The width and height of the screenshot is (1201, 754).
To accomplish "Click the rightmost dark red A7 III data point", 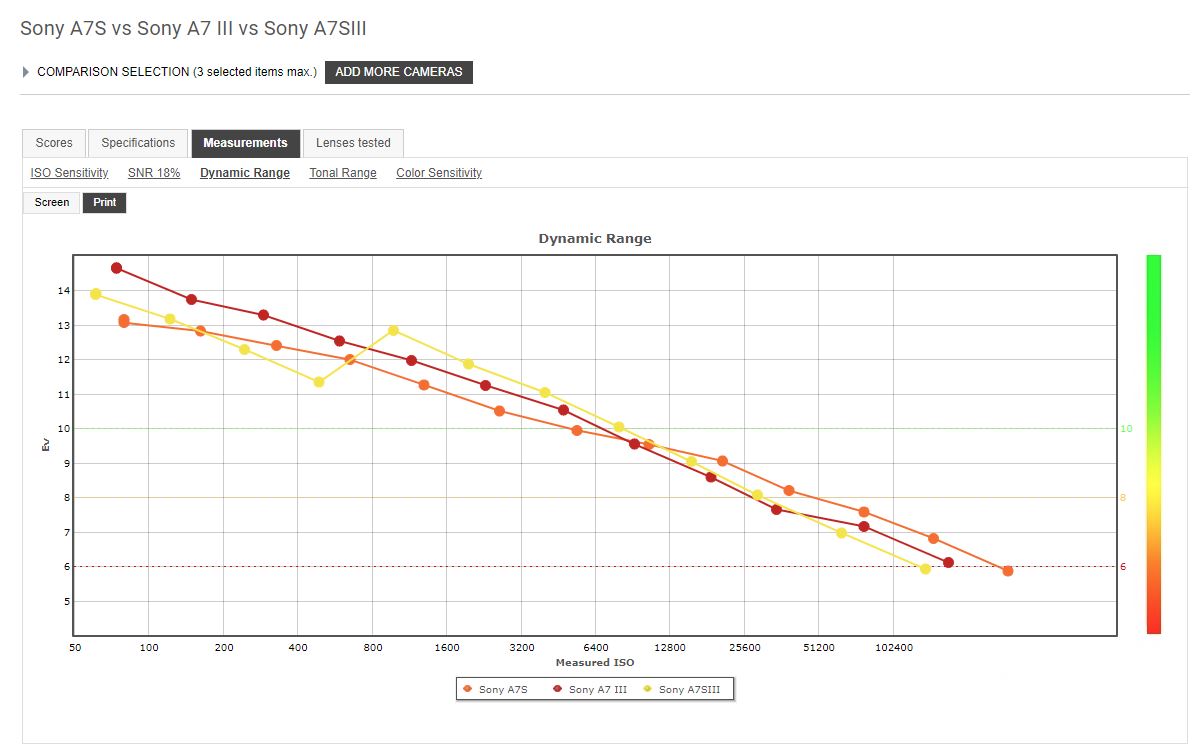I will [948, 563].
